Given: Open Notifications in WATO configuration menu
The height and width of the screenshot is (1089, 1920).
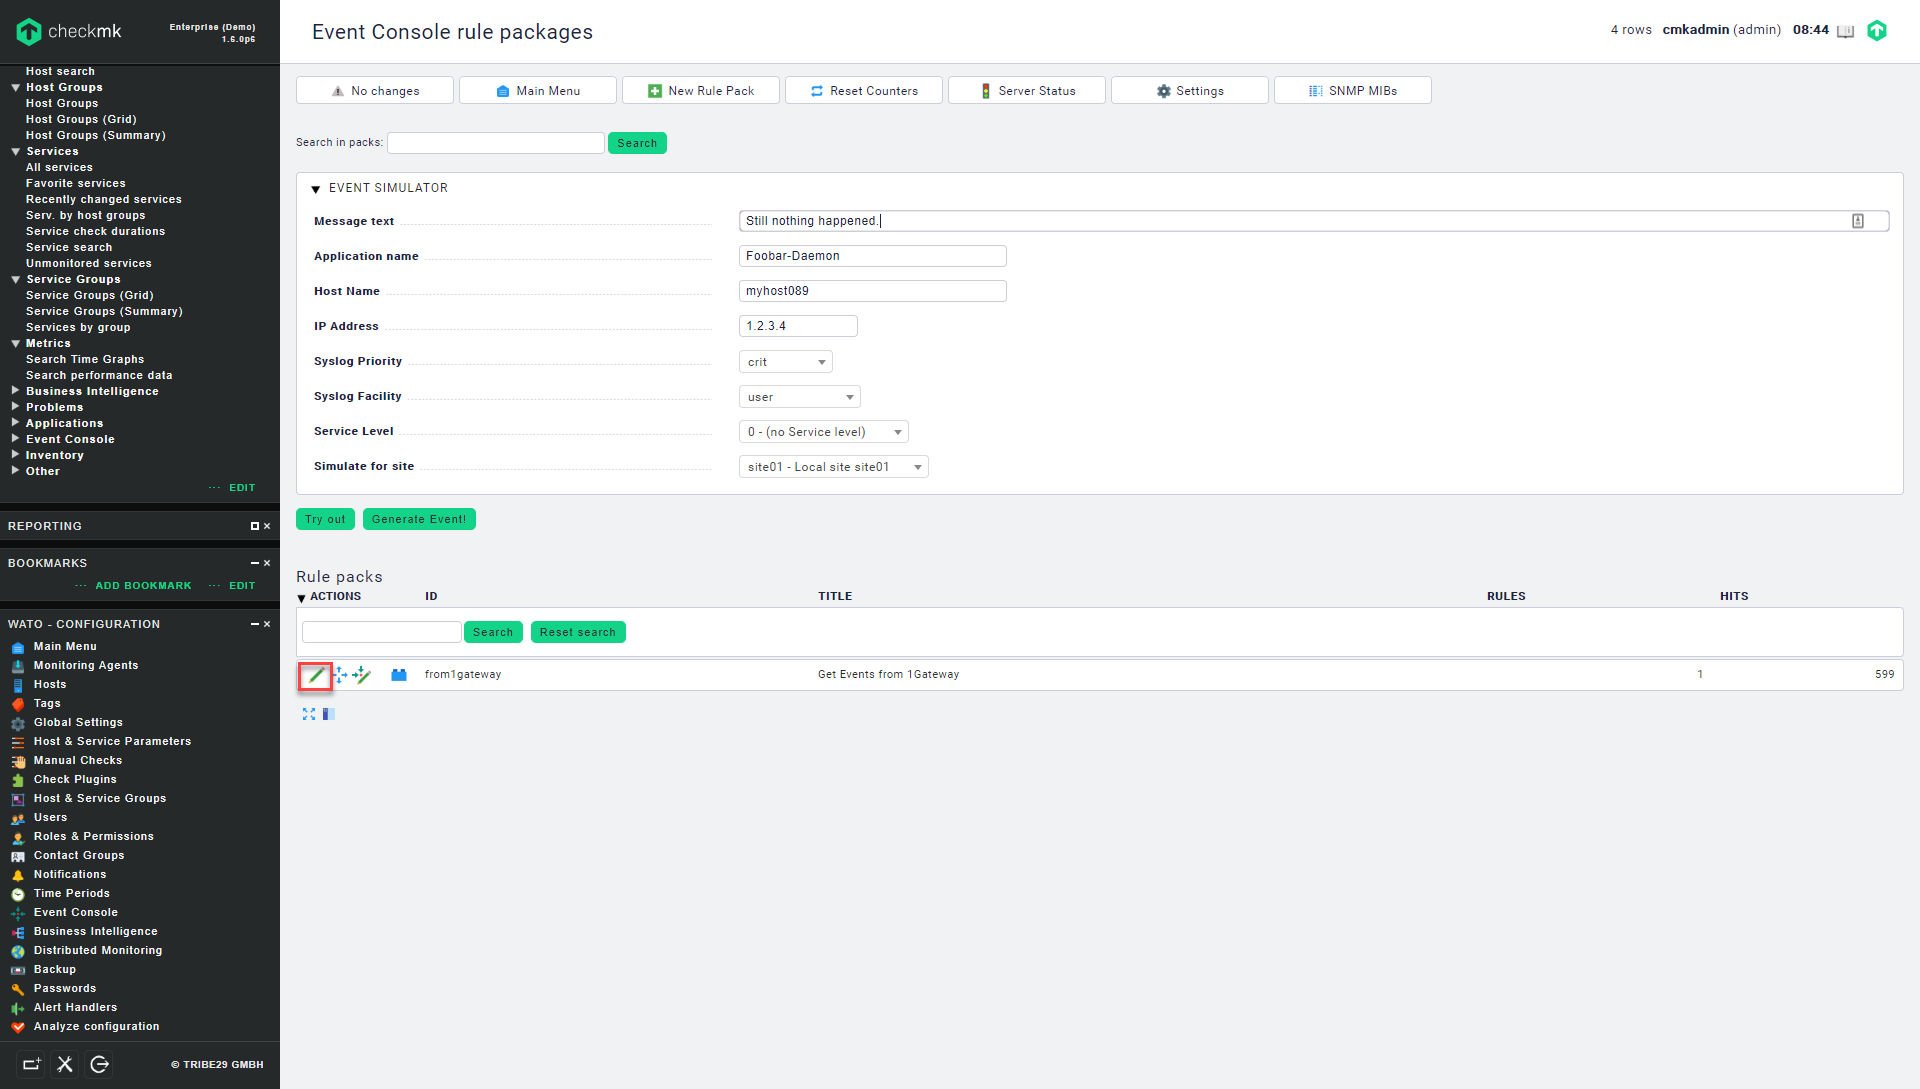Looking at the screenshot, I should click(x=69, y=874).
